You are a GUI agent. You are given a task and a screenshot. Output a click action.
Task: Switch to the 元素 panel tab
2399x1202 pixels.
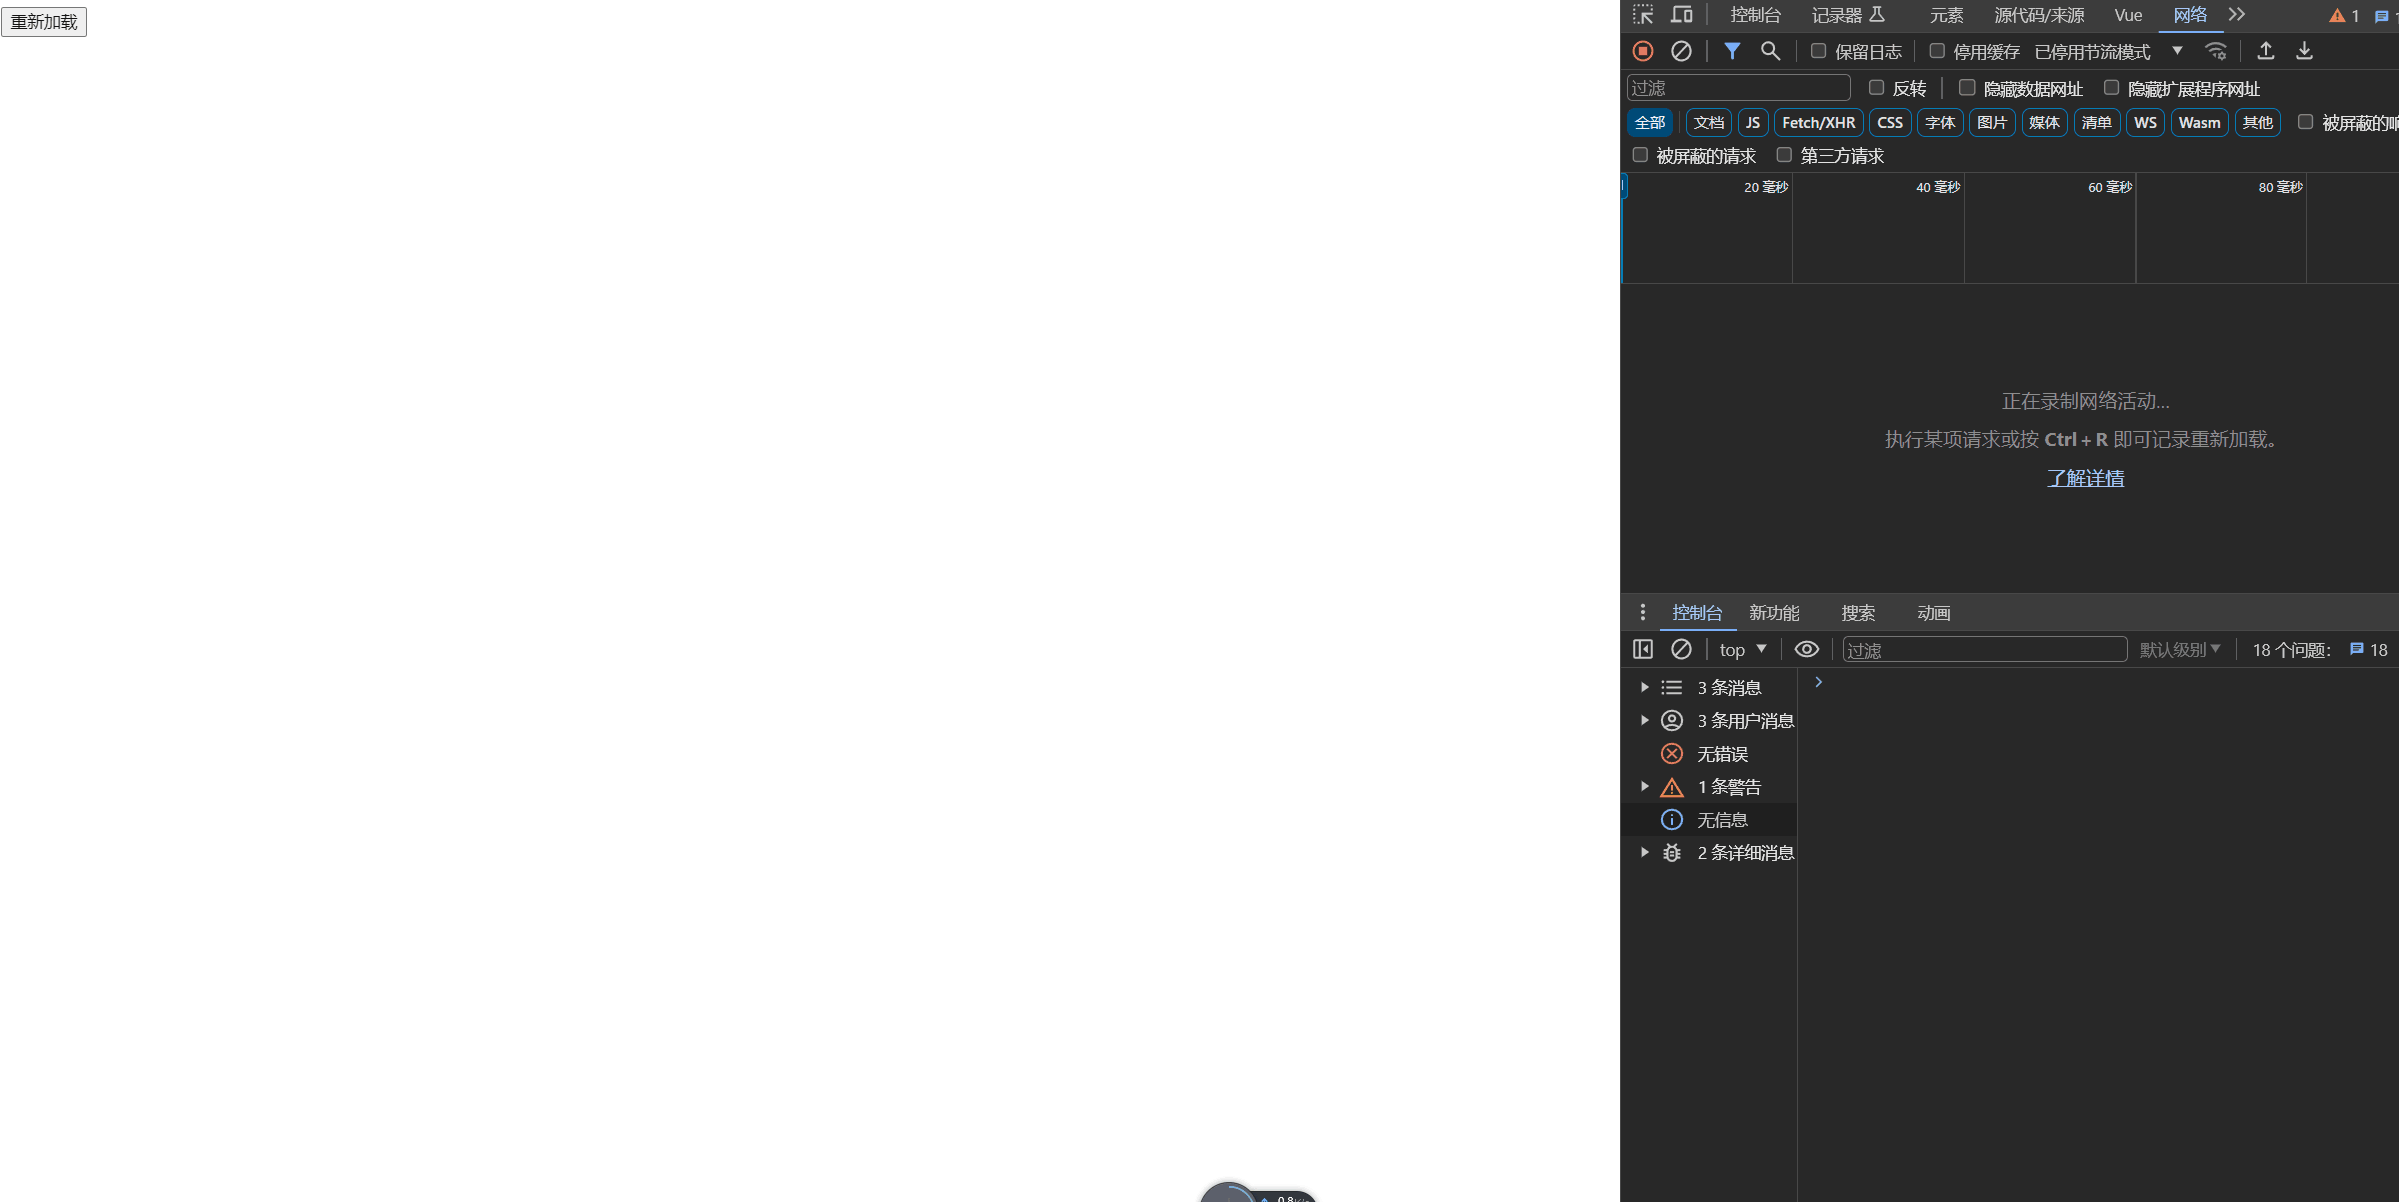point(1946,15)
